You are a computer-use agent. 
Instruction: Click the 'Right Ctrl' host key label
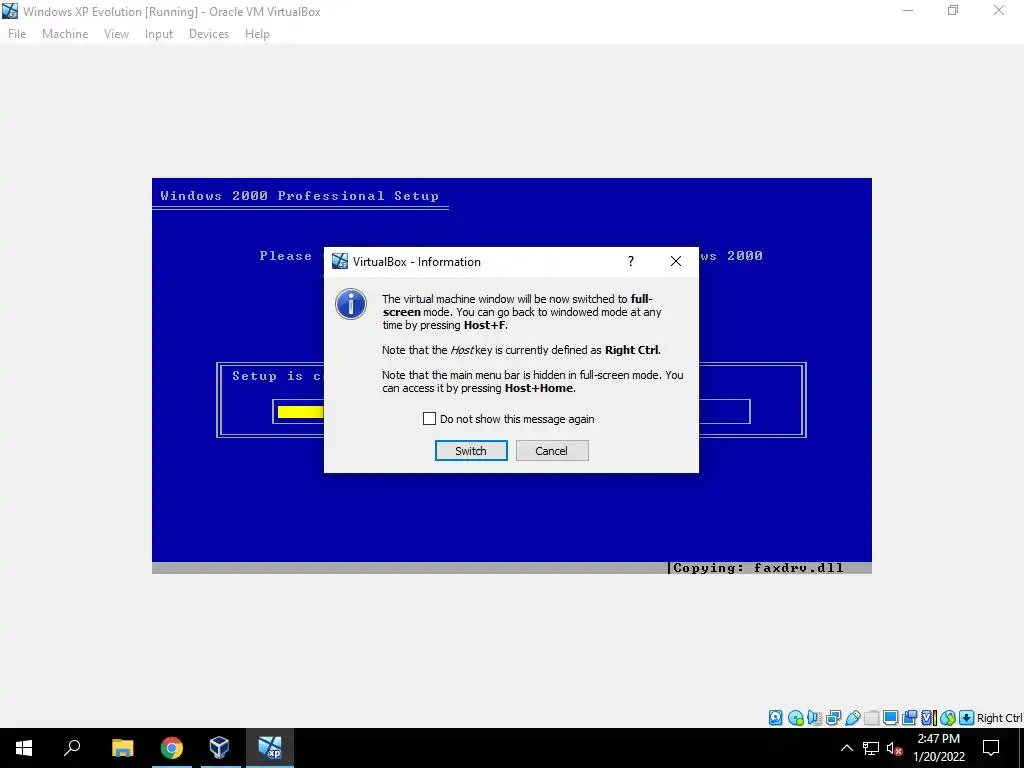[x=999, y=718]
